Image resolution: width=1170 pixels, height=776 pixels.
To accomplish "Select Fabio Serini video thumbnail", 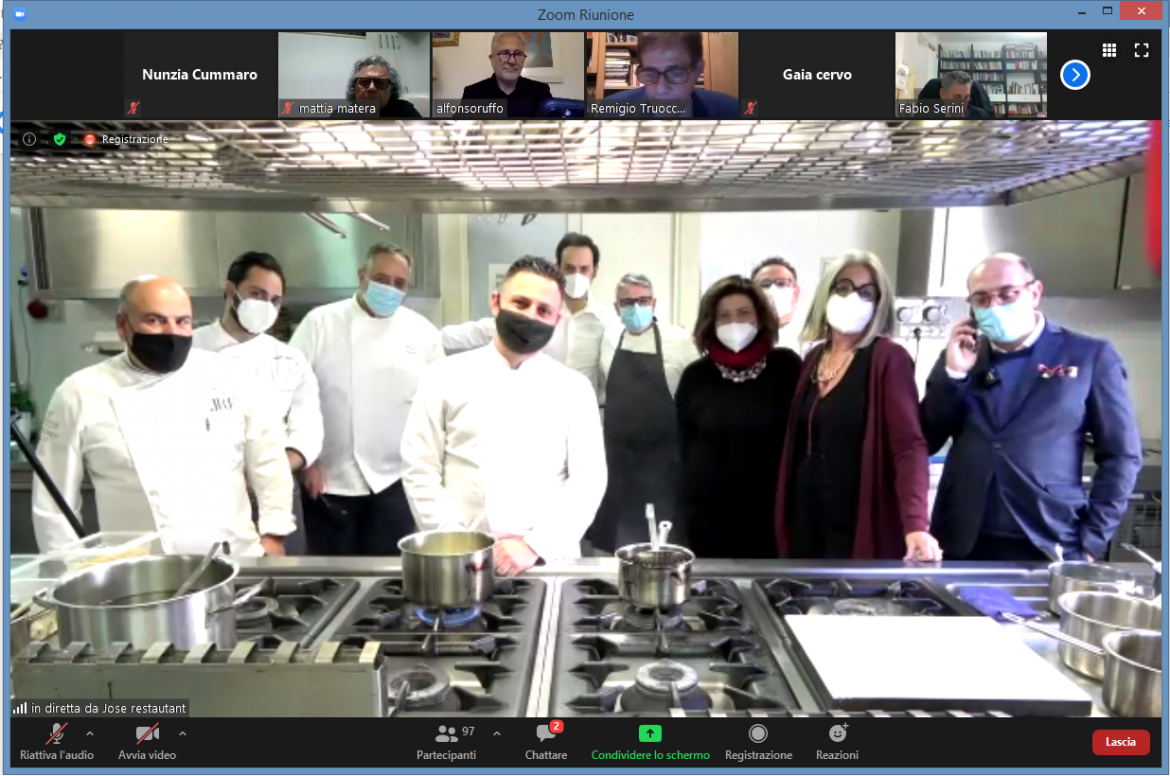I will [x=971, y=75].
